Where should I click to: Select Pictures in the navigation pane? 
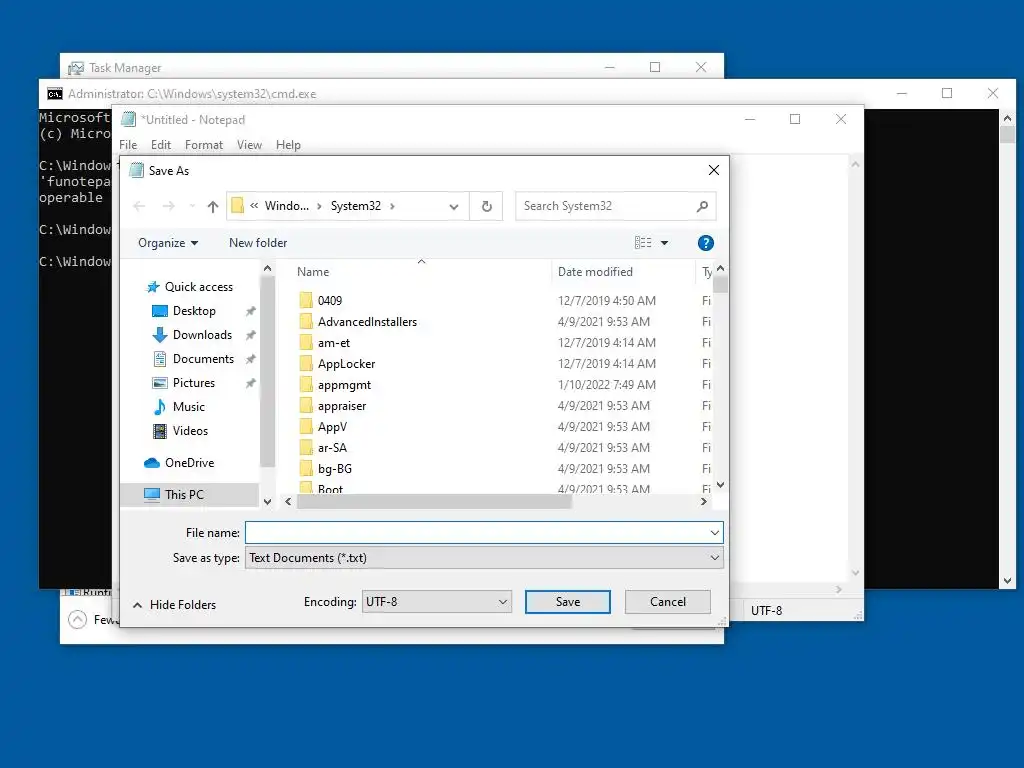click(x=193, y=383)
